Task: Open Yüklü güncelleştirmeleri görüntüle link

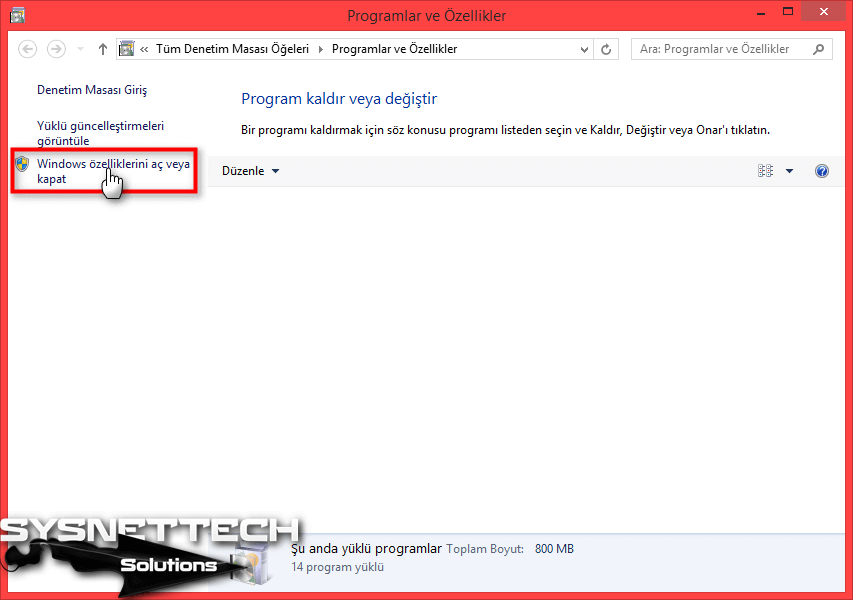Action: coord(100,133)
